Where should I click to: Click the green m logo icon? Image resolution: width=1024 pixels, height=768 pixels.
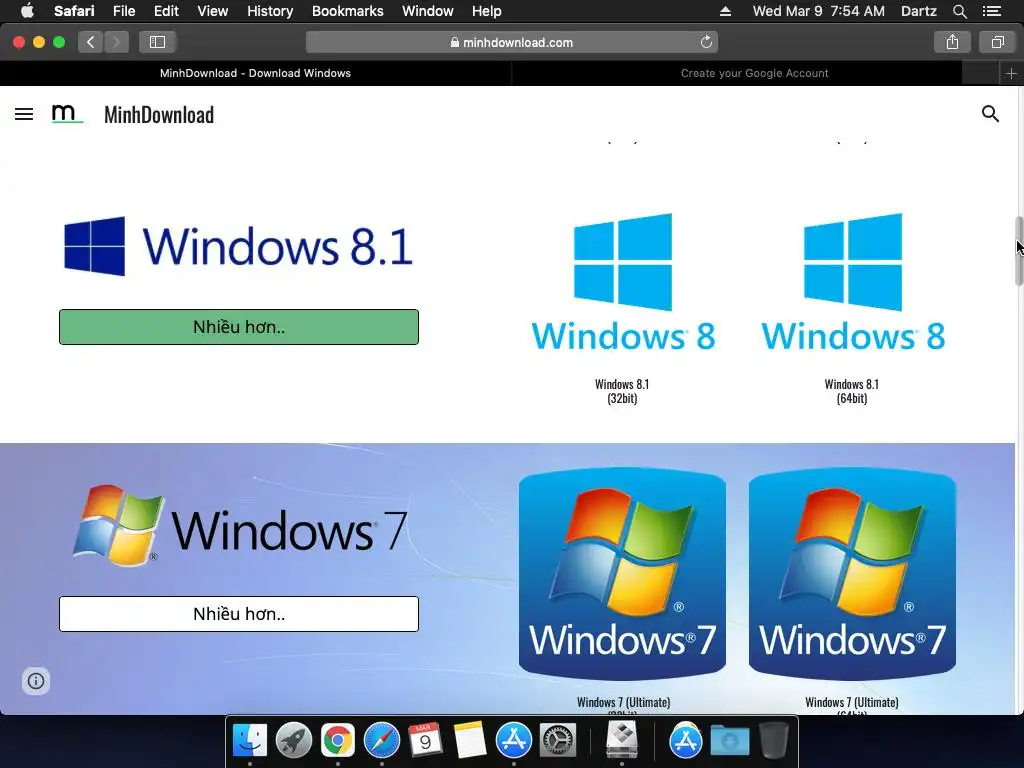pyautogui.click(x=67, y=114)
